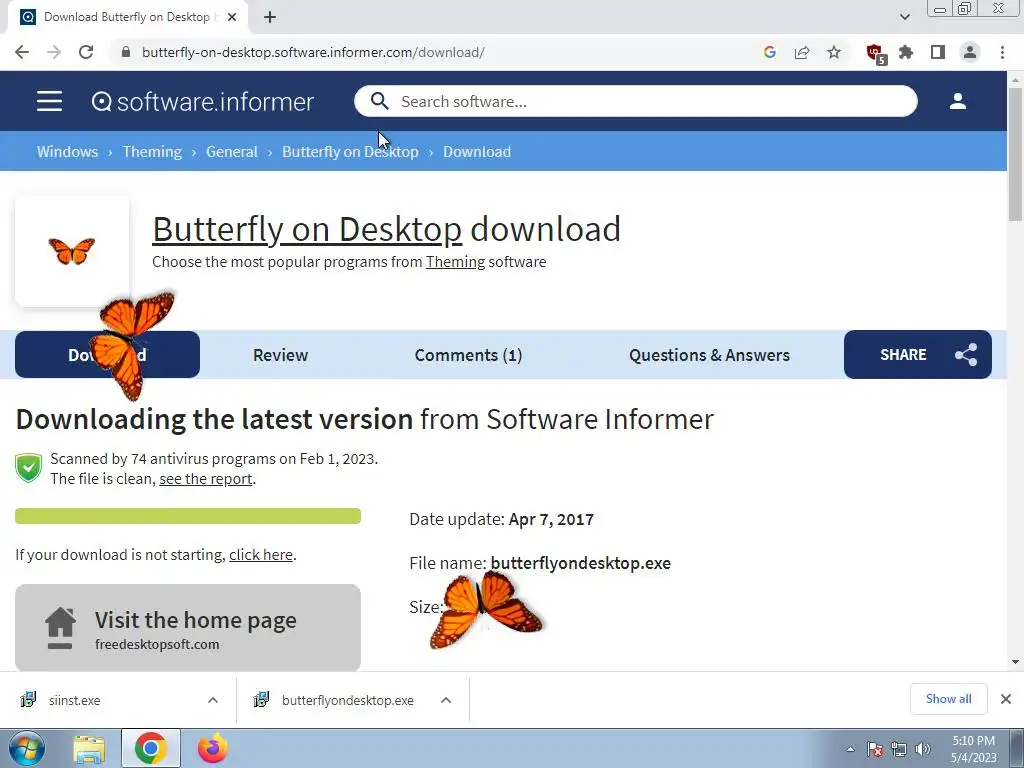1024x768 pixels.
Task: Close the downloads bar
Action: [1006, 699]
